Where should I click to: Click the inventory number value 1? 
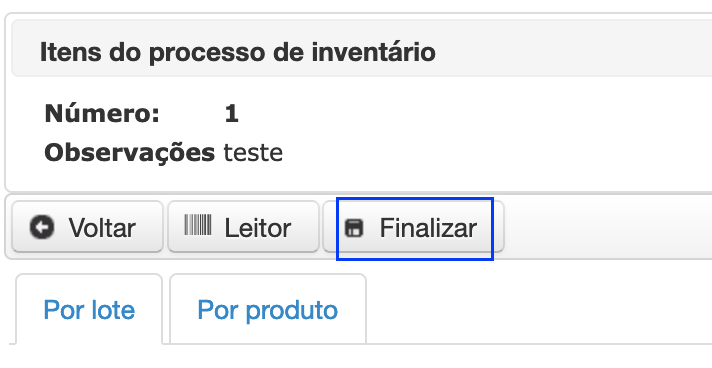[x=231, y=114]
